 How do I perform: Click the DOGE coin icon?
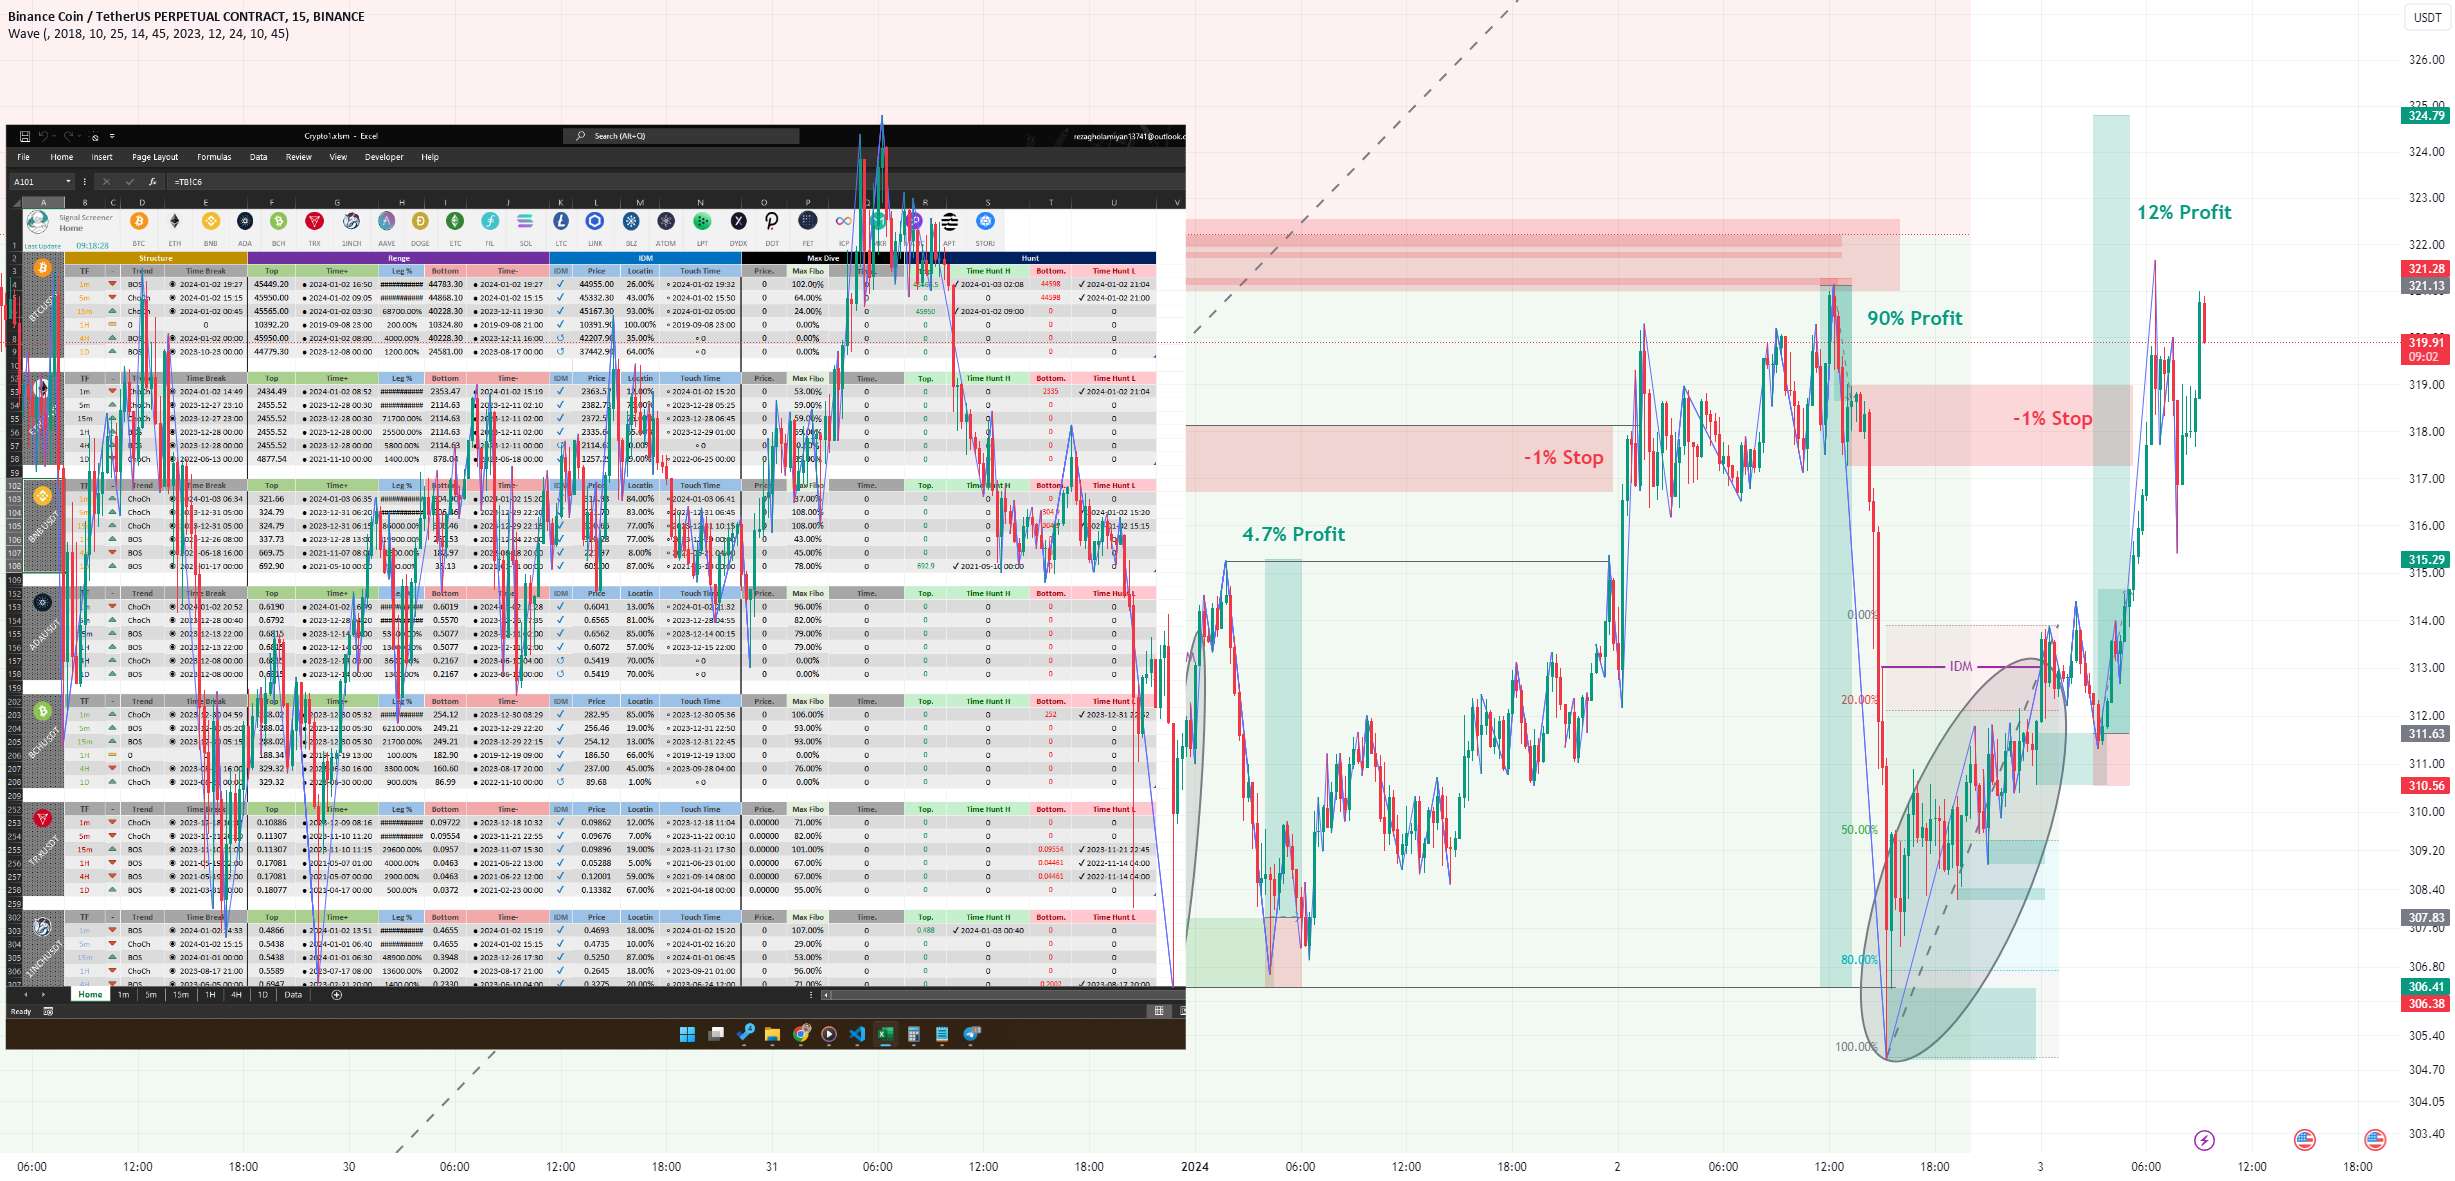420,221
